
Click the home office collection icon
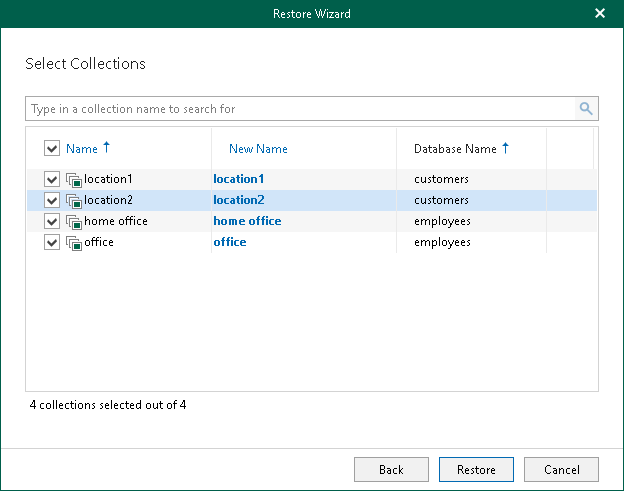click(74, 222)
